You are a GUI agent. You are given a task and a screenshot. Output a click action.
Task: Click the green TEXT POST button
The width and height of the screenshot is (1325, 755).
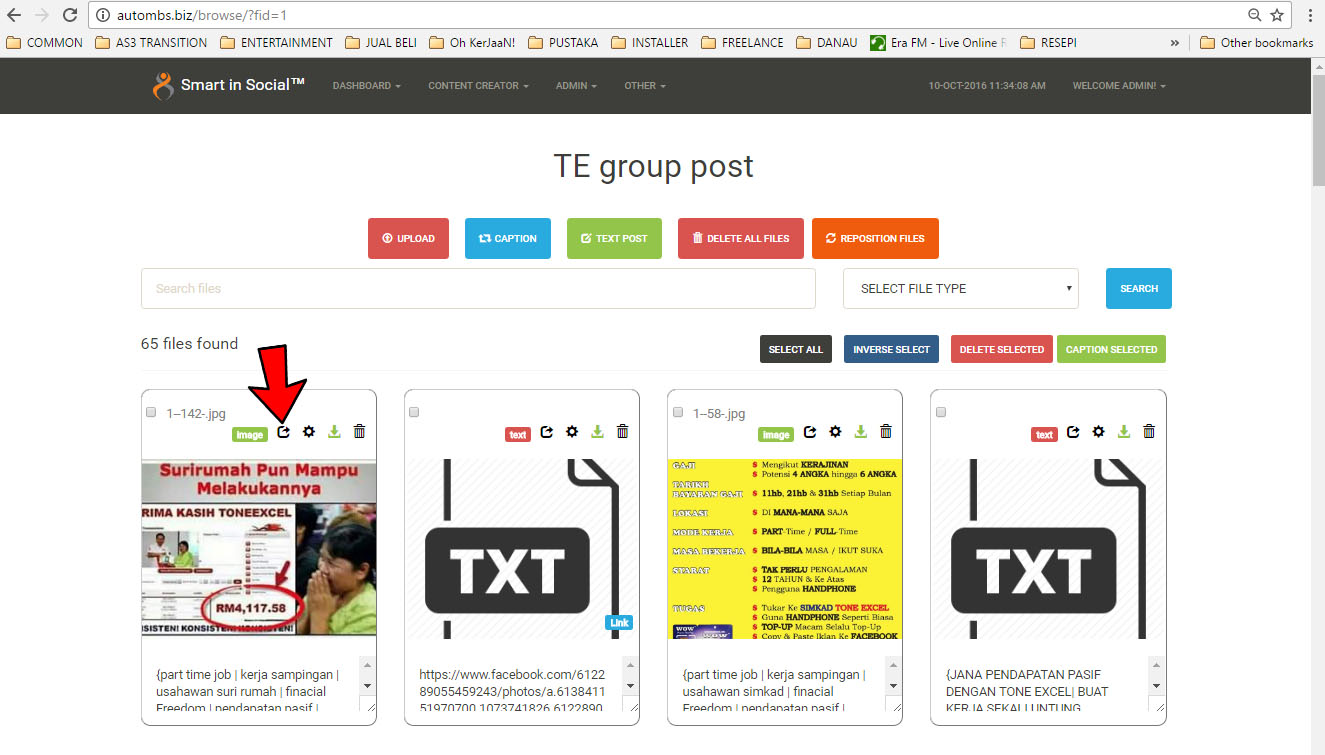(614, 238)
